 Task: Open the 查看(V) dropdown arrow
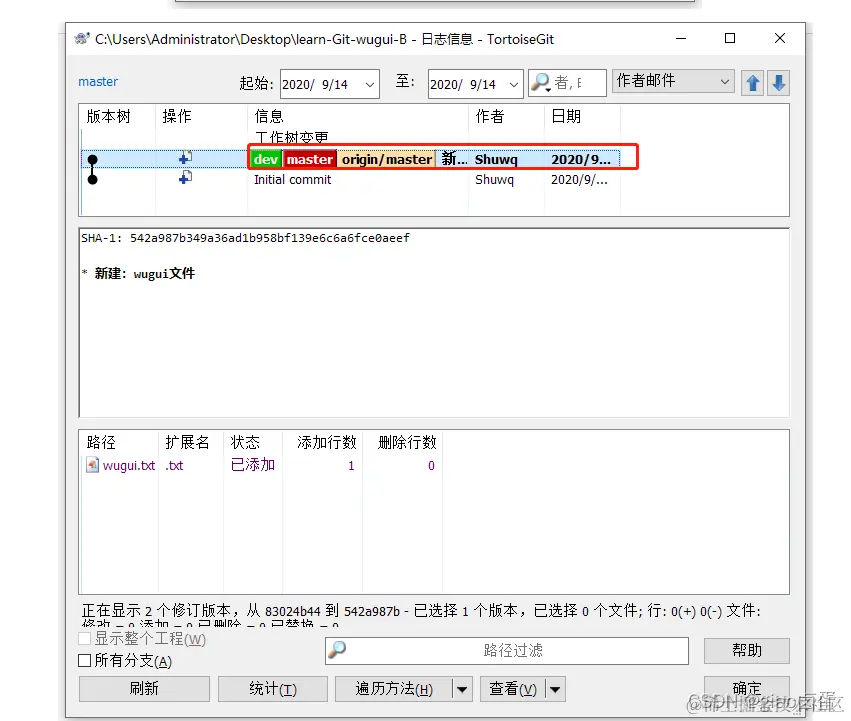point(555,690)
